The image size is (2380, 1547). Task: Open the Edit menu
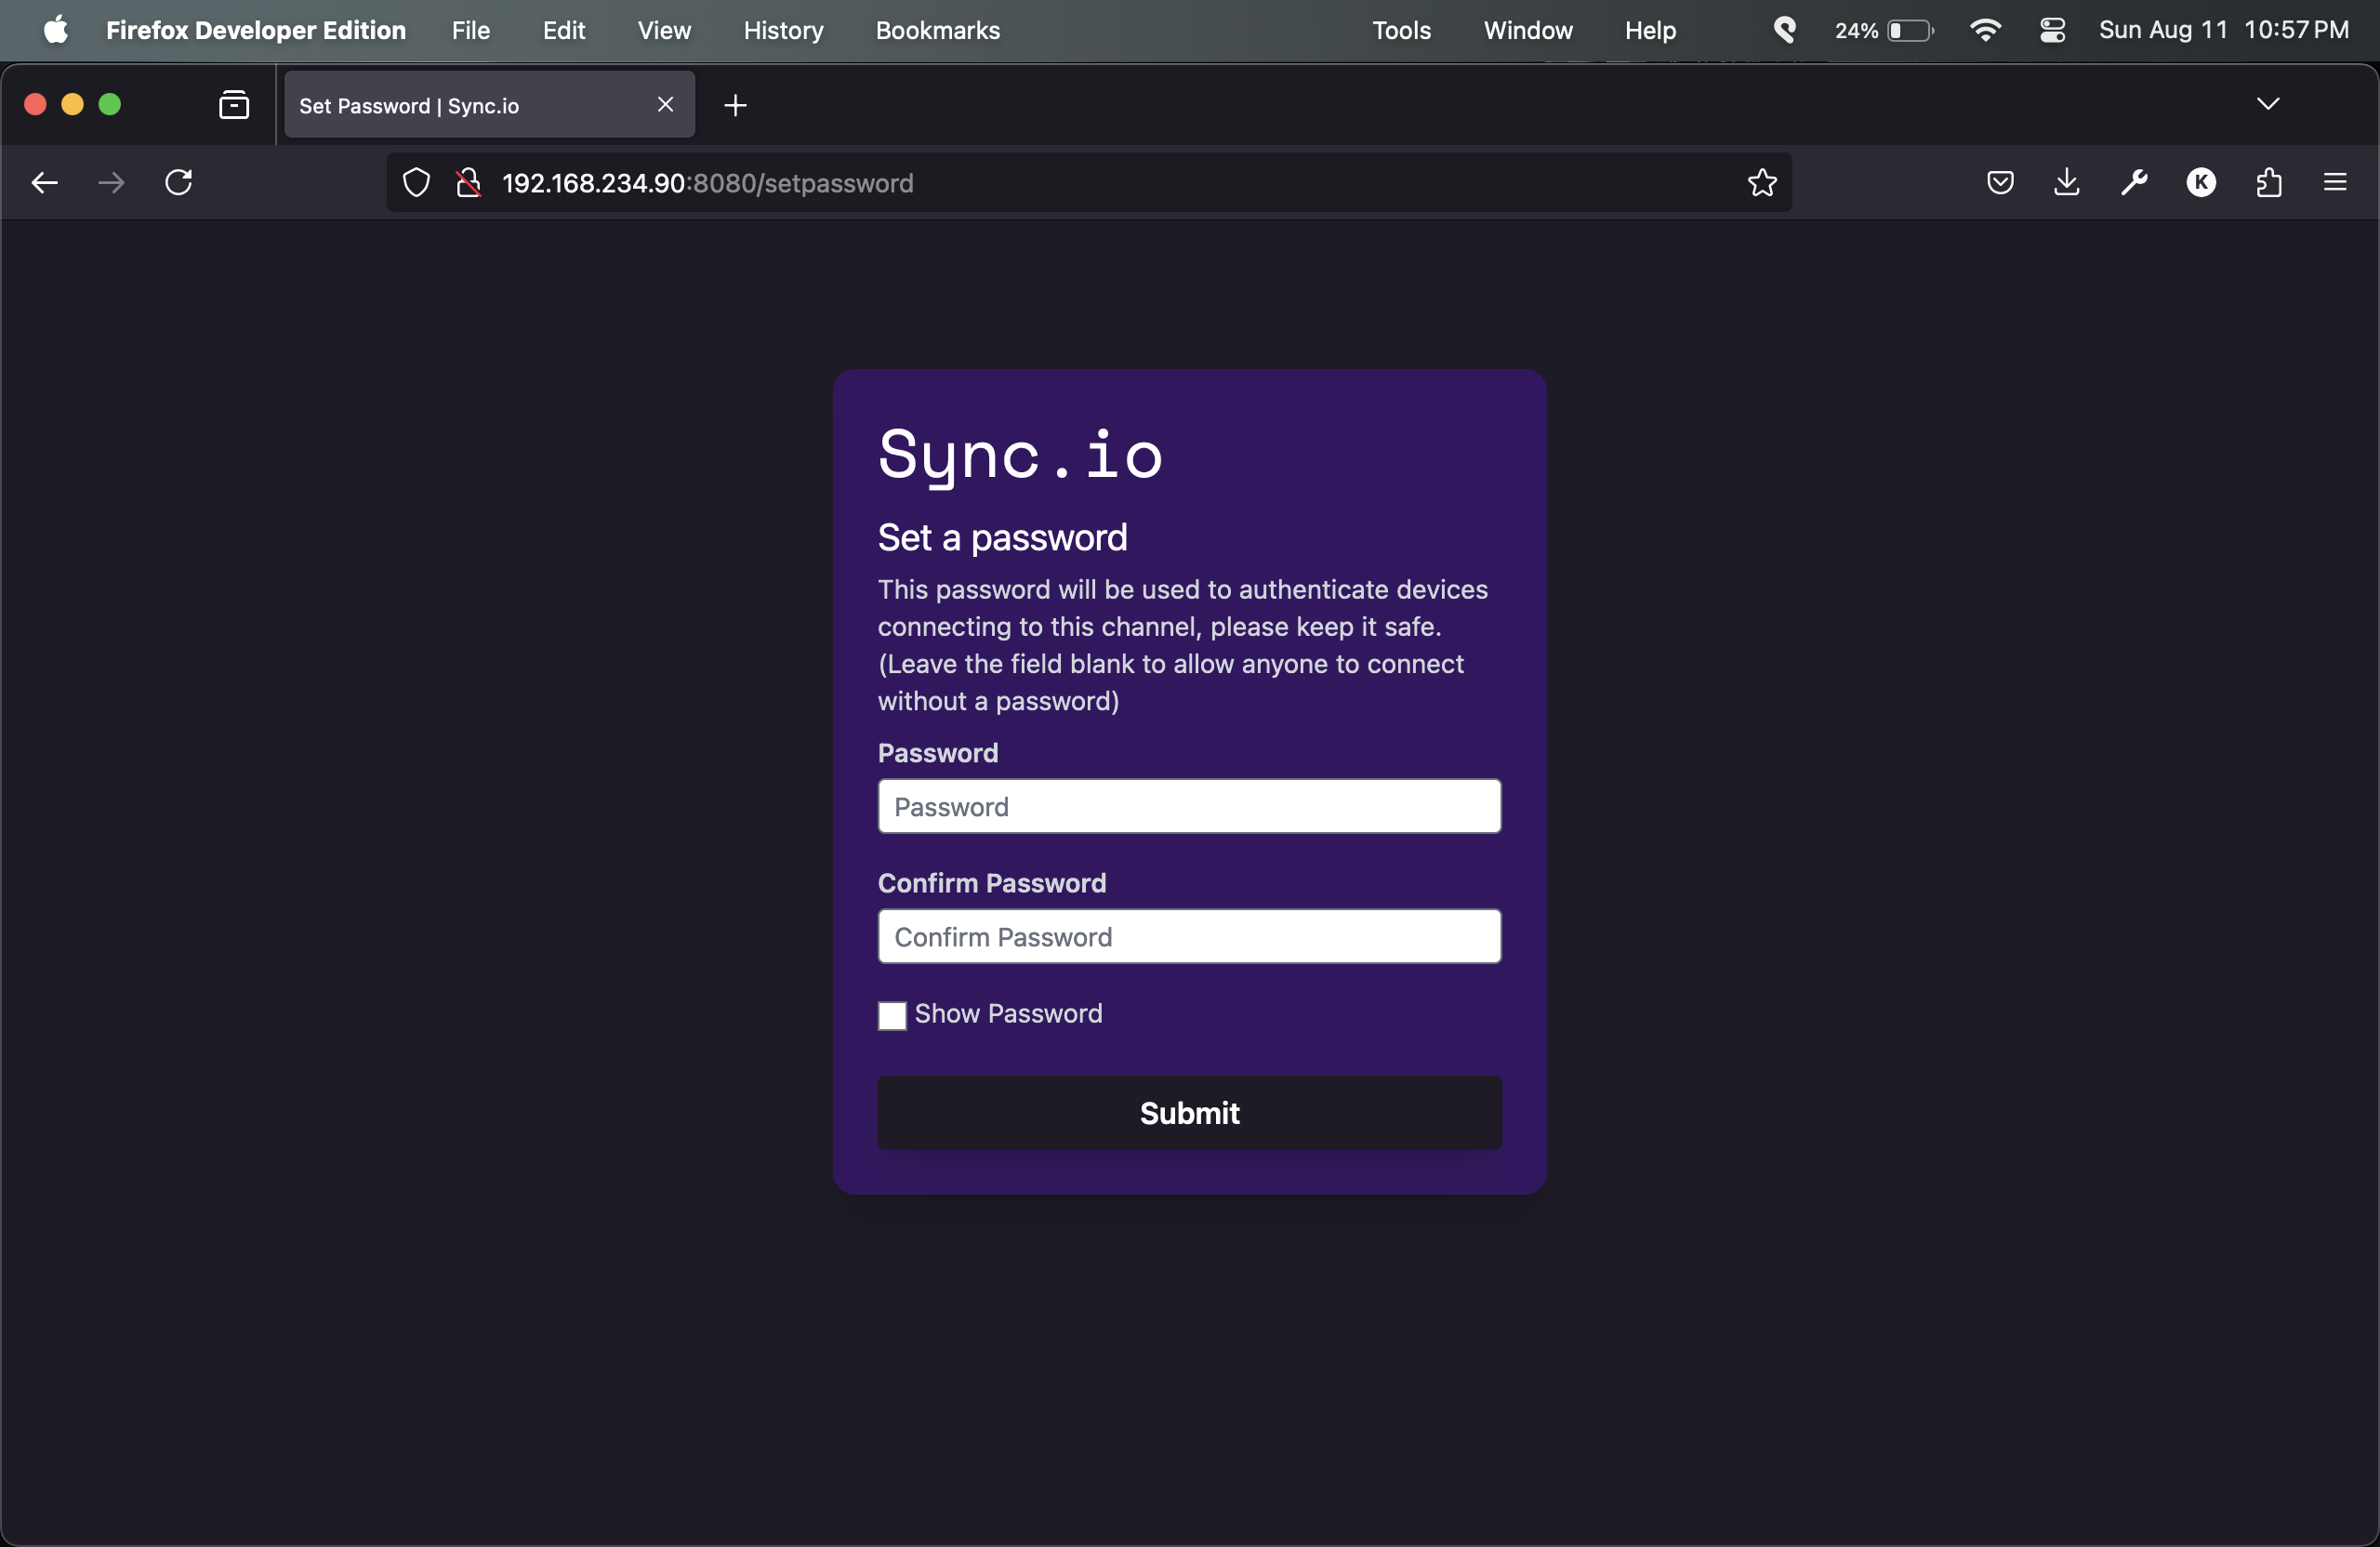pyautogui.click(x=564, y=30)
